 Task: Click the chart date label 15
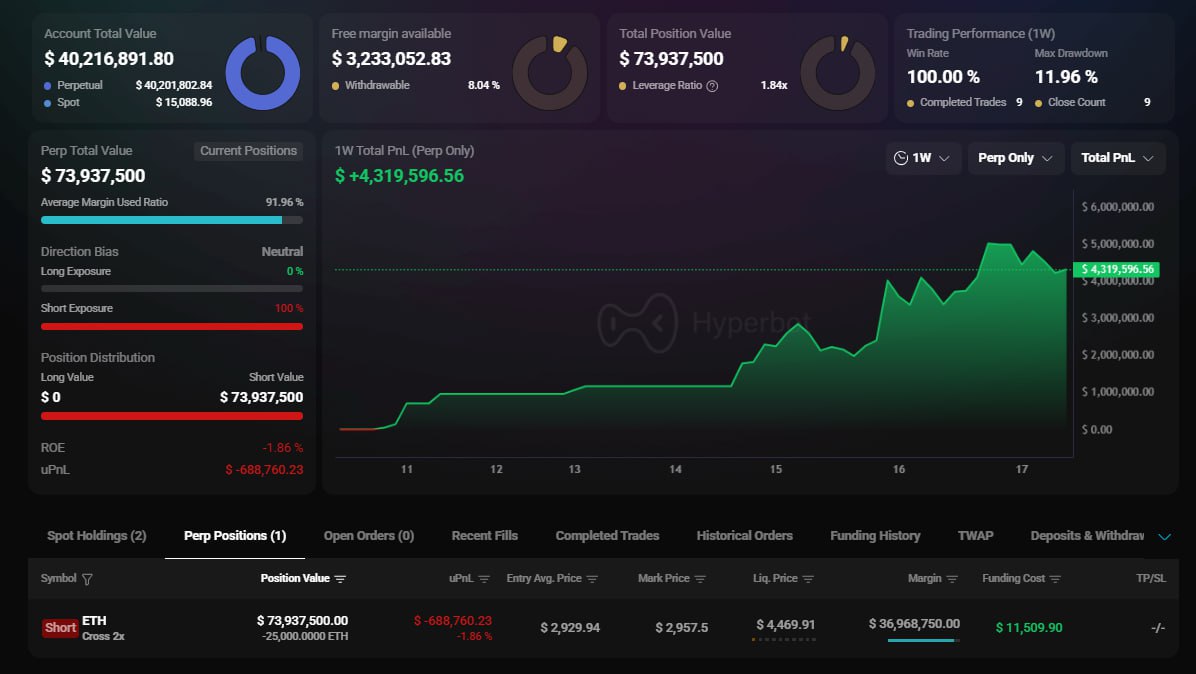776,470
